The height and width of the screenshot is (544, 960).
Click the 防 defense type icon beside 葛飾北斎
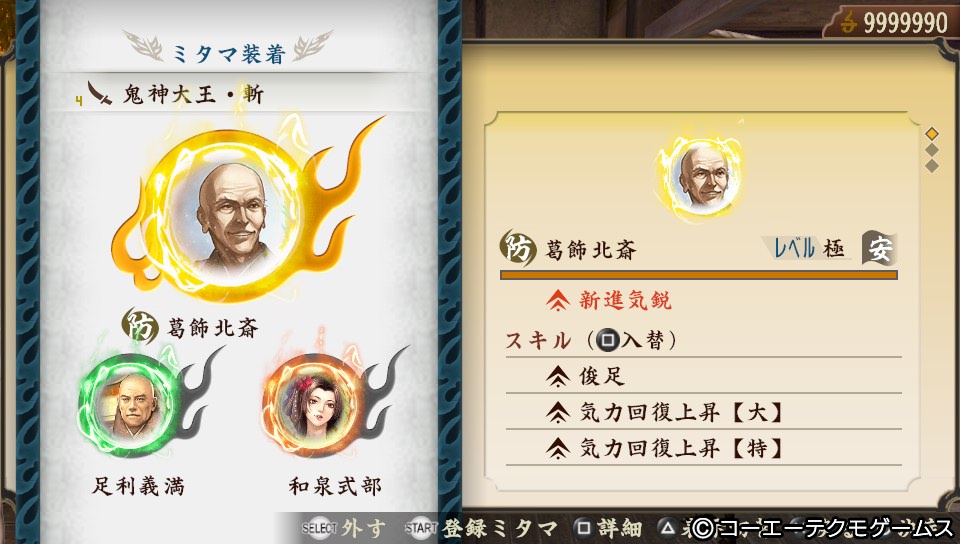[x=139, y=325]
